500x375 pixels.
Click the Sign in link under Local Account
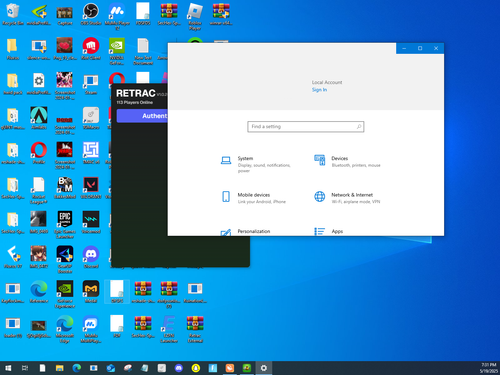pos(319,90)
